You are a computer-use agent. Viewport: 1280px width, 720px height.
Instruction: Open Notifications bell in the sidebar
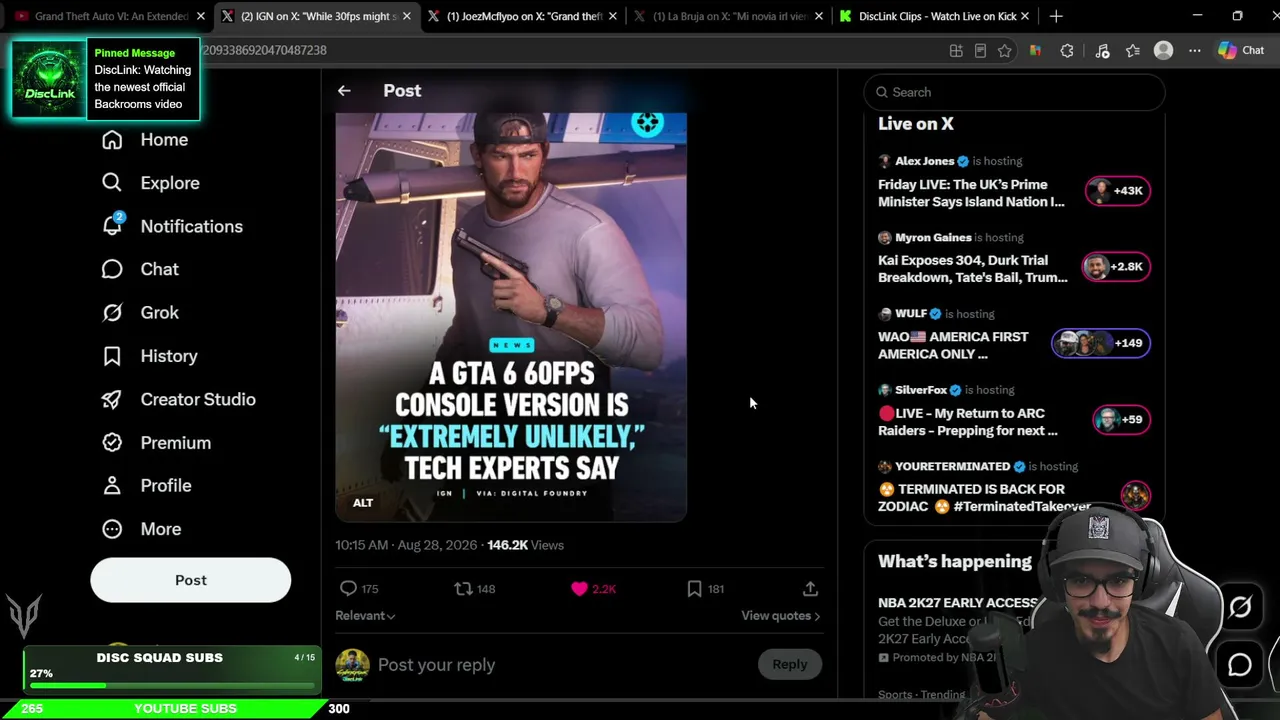[172, 226]
